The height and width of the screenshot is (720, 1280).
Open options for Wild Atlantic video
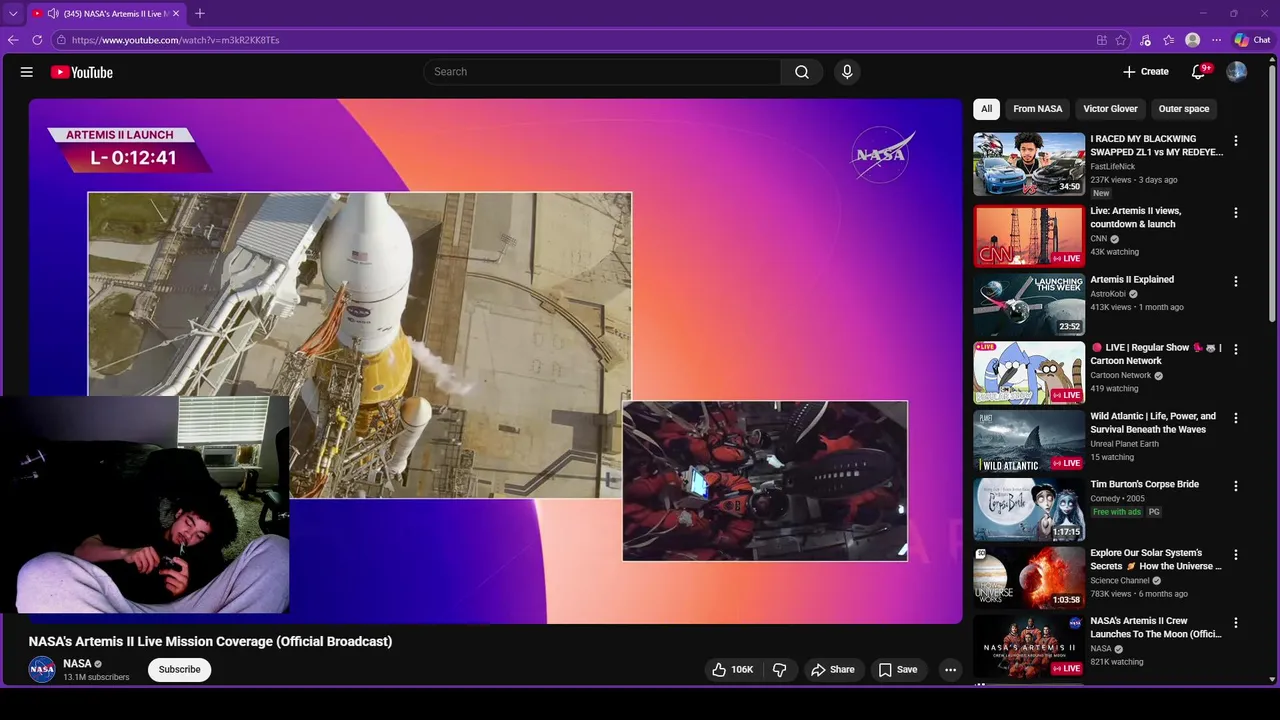(1236, 418)
